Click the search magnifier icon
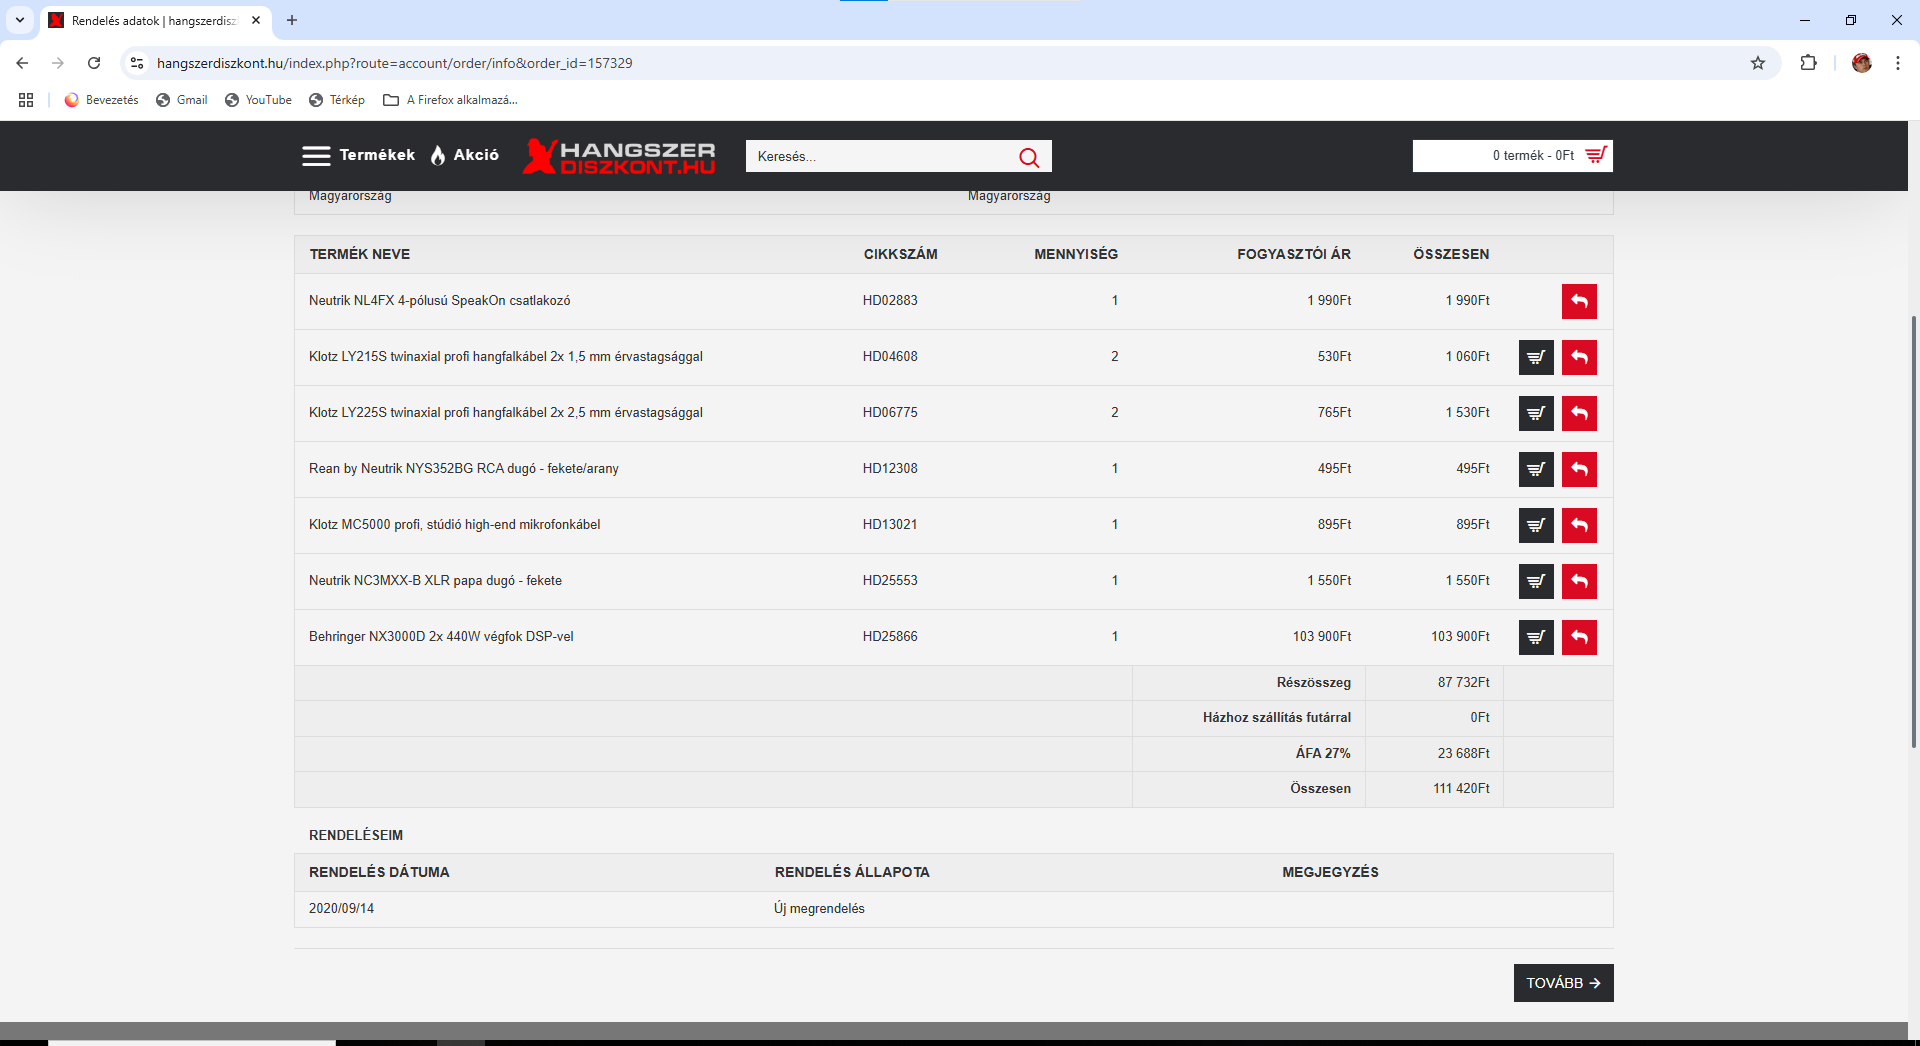This screenshot has width=1920, height=1046. pyautogui.click(x=1029, y=157)
